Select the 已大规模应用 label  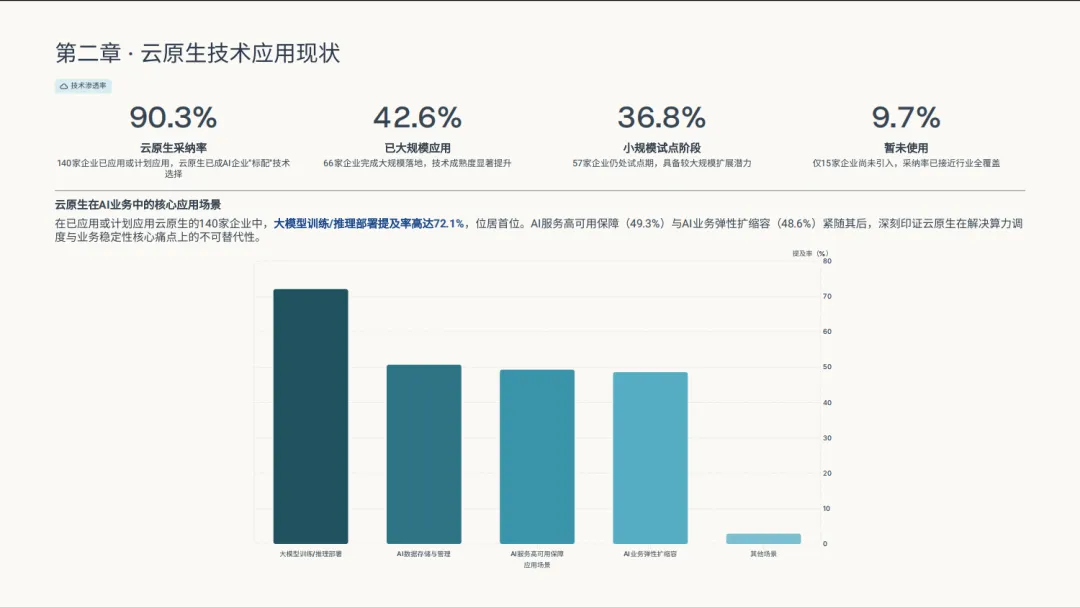coord(417,148)
